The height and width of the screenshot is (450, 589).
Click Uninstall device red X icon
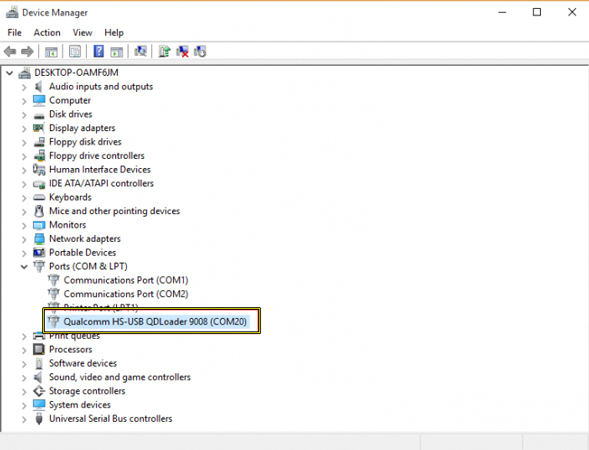(x=183, y=51)
